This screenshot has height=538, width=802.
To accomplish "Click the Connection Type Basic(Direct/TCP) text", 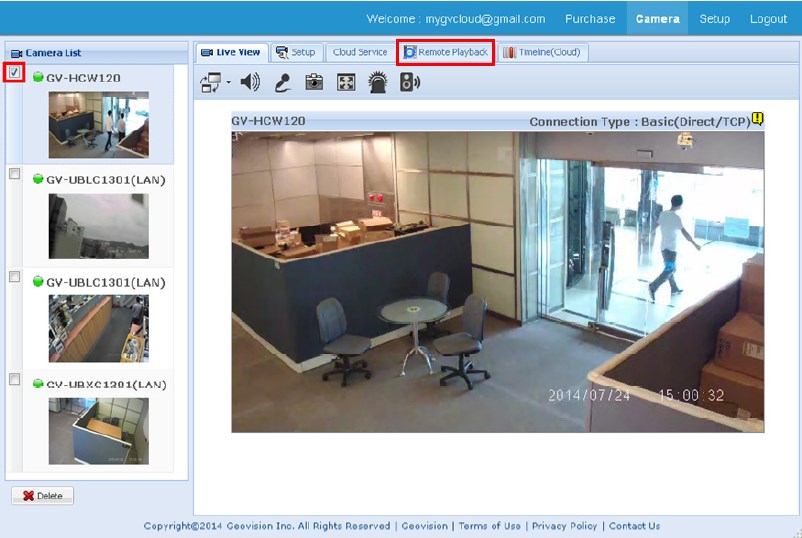I will [x=640, y=122].
